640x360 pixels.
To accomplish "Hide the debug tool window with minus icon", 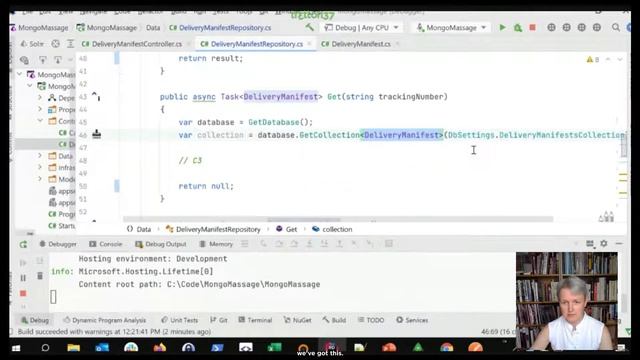I will 619,243.
